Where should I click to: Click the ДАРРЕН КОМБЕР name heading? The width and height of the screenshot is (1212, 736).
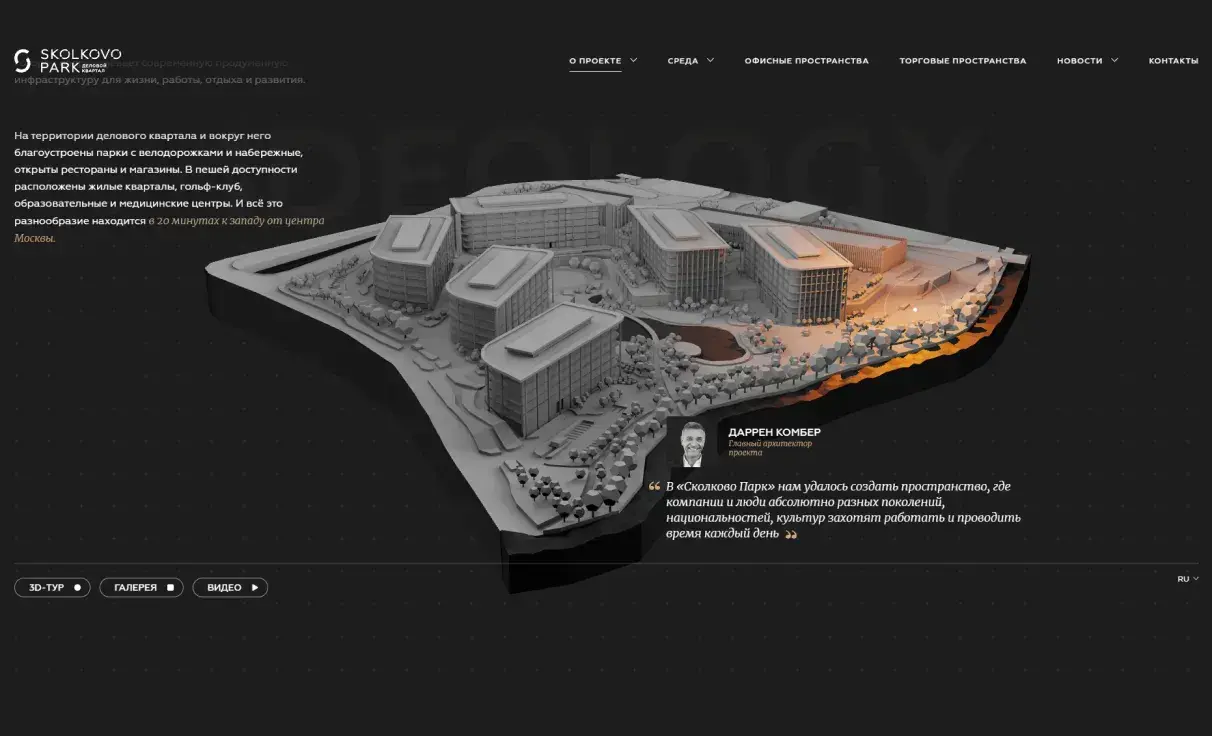(774, 432)
